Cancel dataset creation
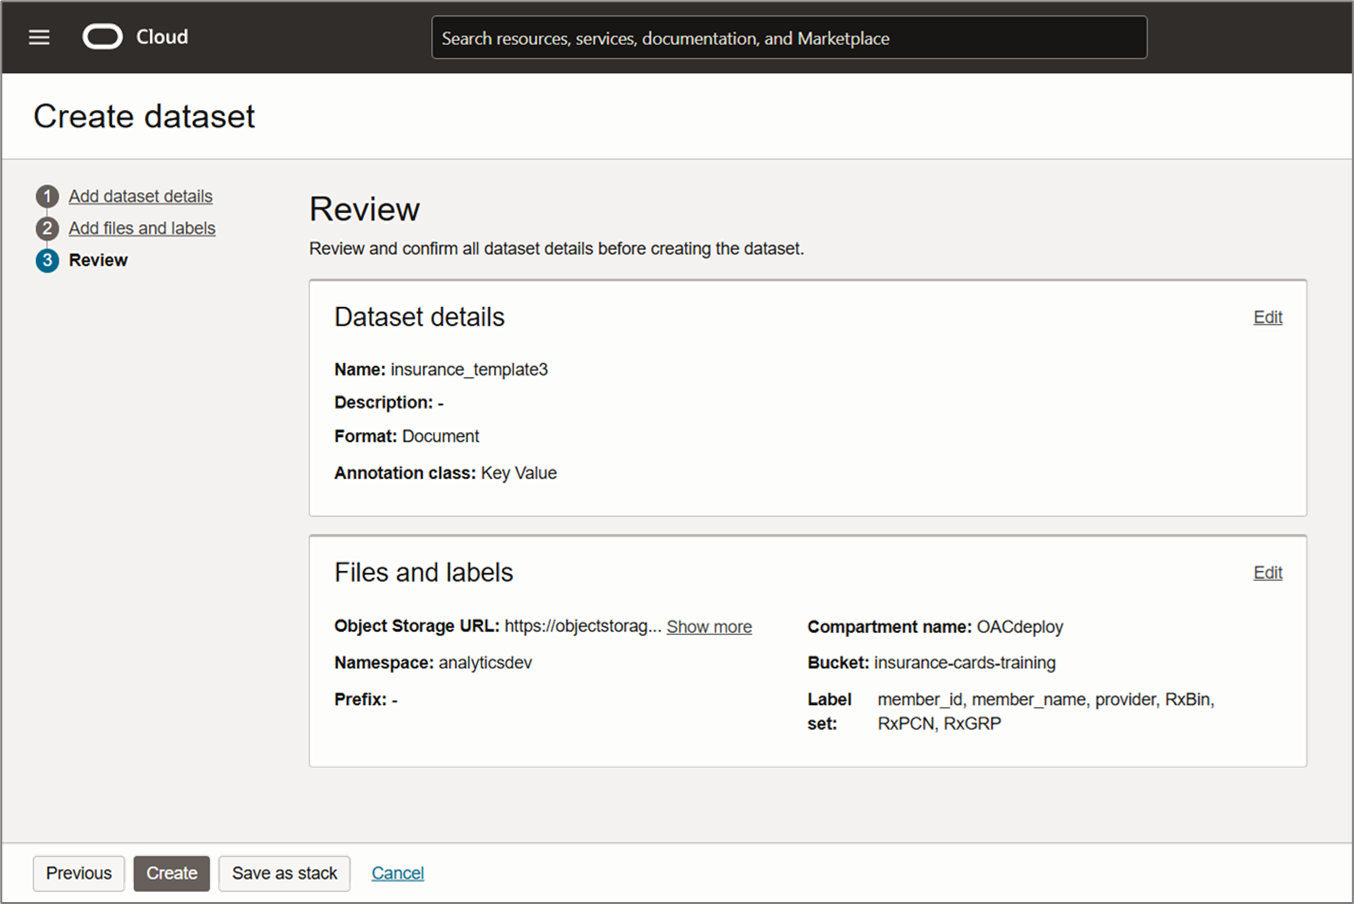 (397, 873)
